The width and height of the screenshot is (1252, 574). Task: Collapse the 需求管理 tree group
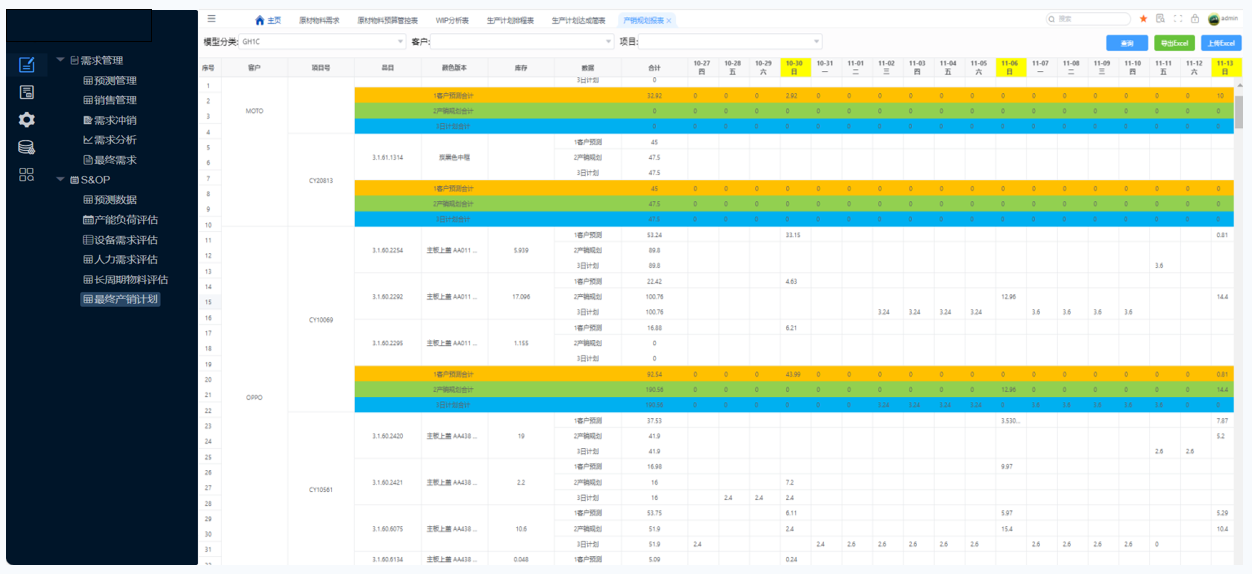pos(60,60)
